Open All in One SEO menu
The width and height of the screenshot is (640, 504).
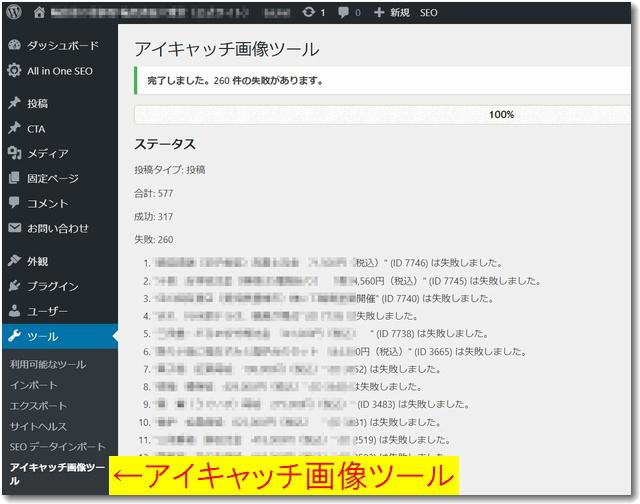point(60,71)
